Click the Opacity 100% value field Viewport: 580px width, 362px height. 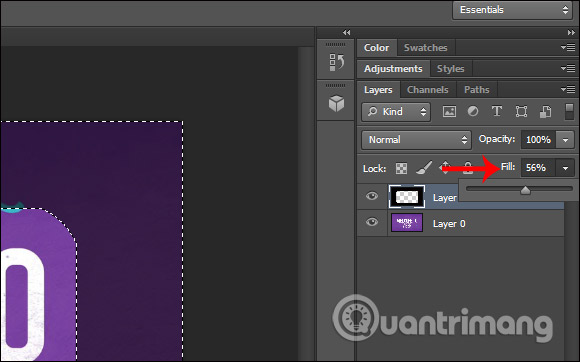click(x=538, y=140)
